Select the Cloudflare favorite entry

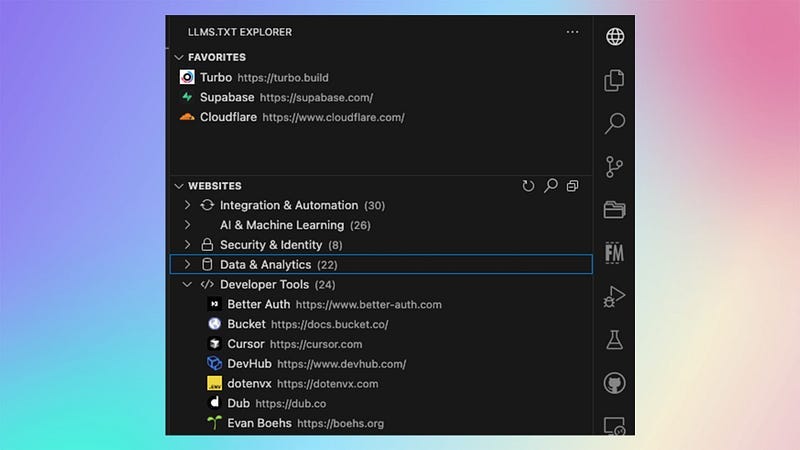(381, 117)
